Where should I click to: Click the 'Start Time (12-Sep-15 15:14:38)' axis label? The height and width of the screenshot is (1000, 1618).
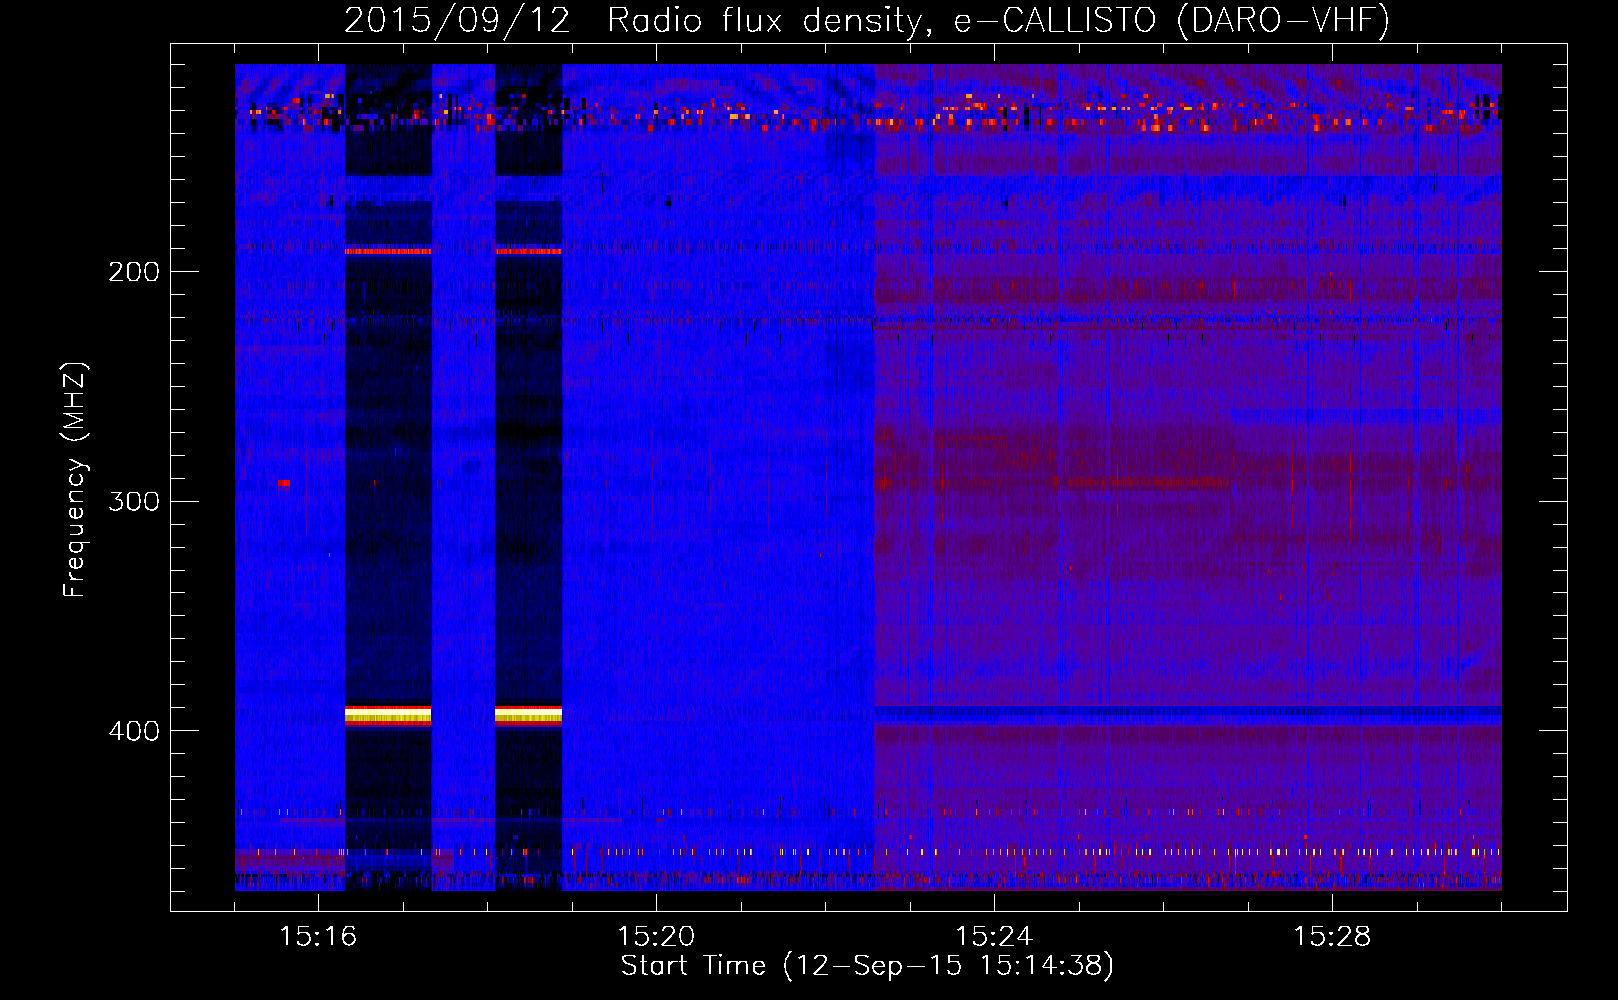867,966
